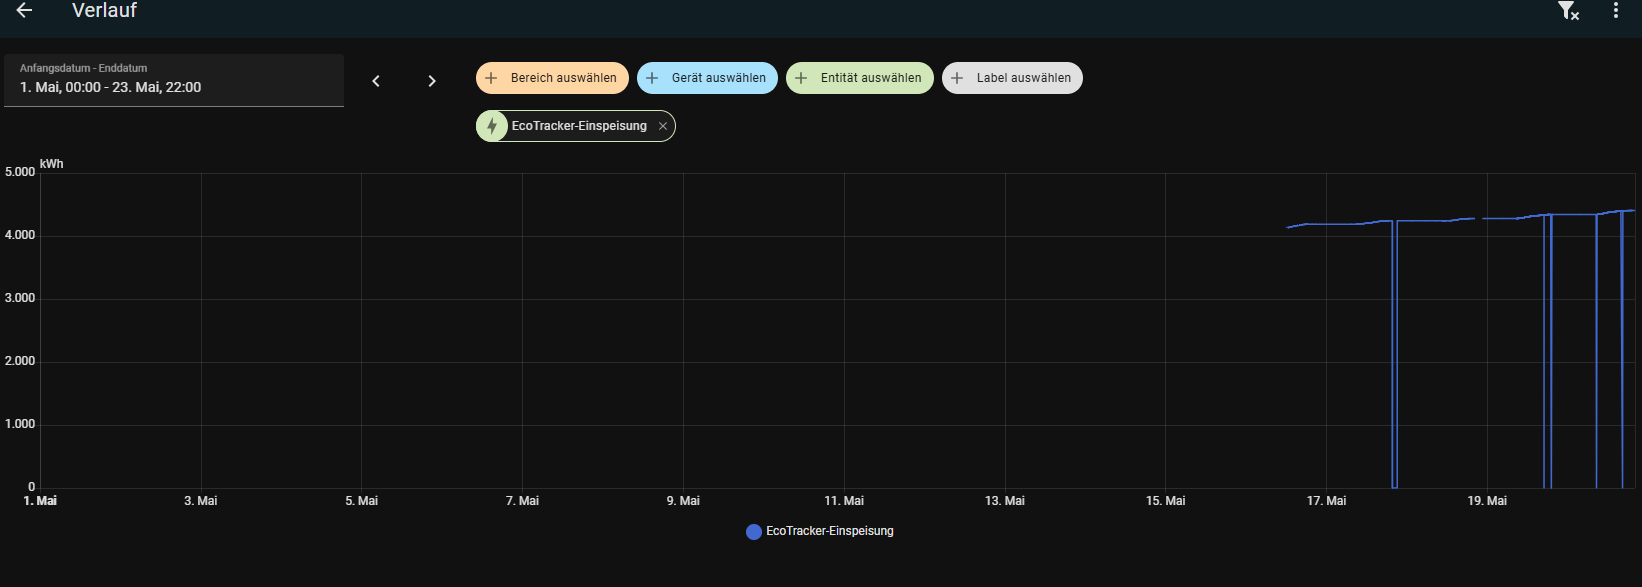Clear filters with the filter-remove icon
The image size is (1642, 587).
1568,11
